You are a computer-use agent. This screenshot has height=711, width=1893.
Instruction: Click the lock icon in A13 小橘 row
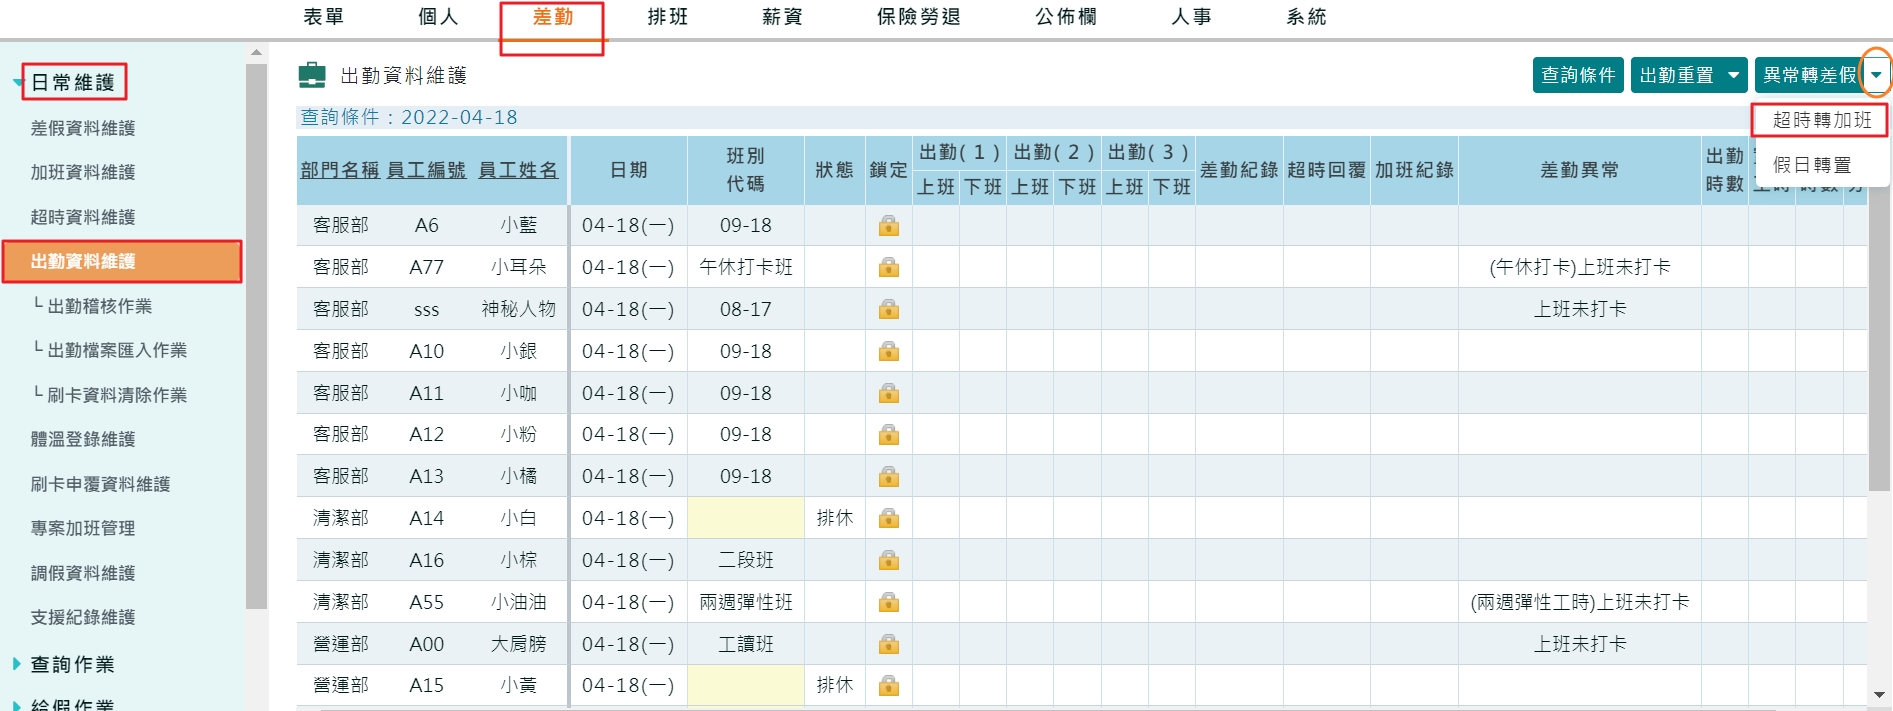click(x=888, y=477)
